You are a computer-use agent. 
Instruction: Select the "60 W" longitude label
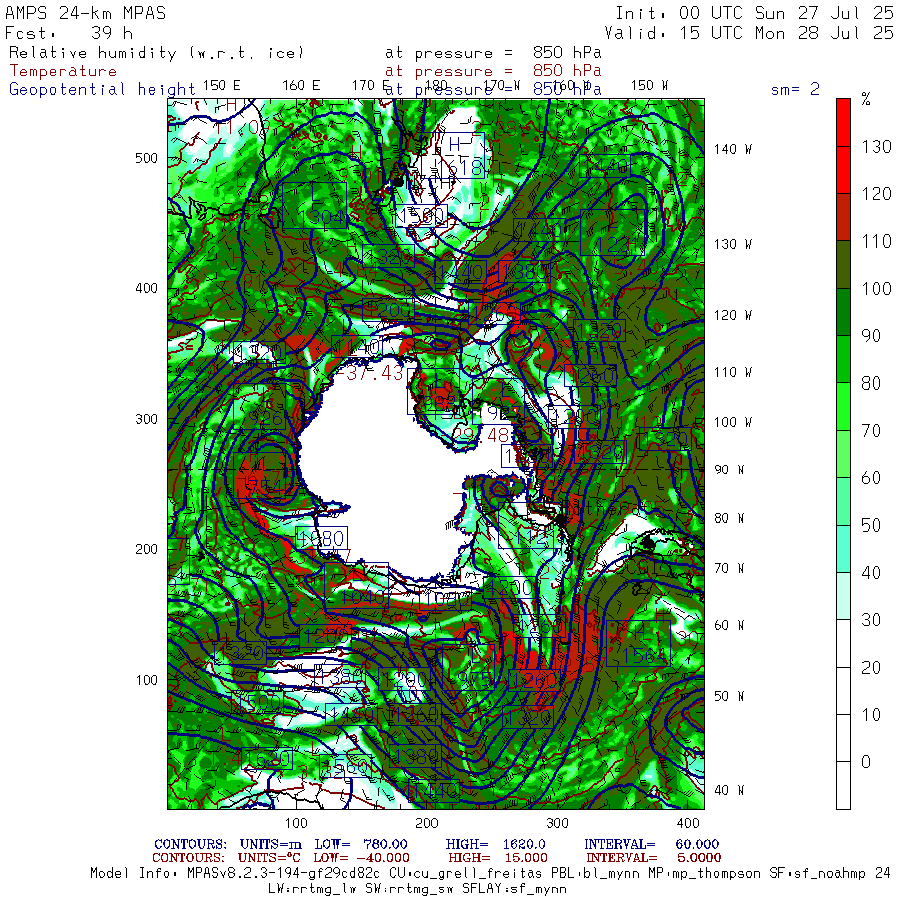tap(729, 625)
